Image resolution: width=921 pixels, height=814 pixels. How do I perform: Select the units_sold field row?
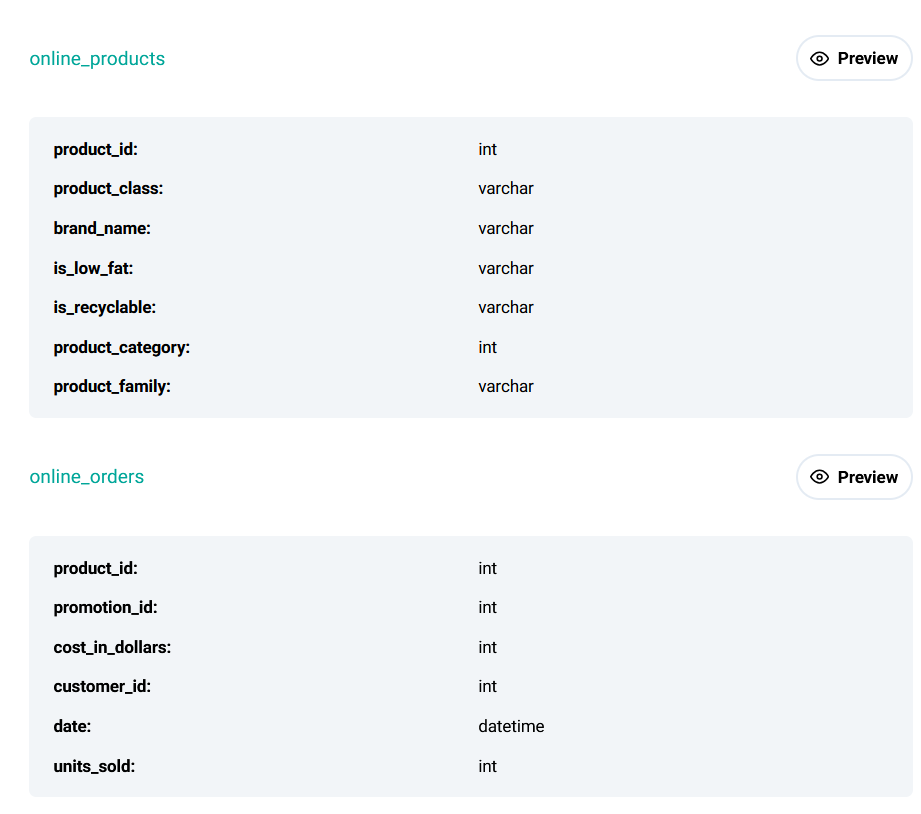pos(95,766)
